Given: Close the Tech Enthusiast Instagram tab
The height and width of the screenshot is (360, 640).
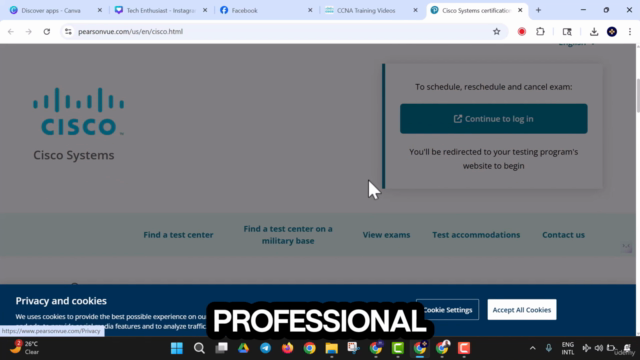Looking at the screenshot, I should tap(205, 10).
